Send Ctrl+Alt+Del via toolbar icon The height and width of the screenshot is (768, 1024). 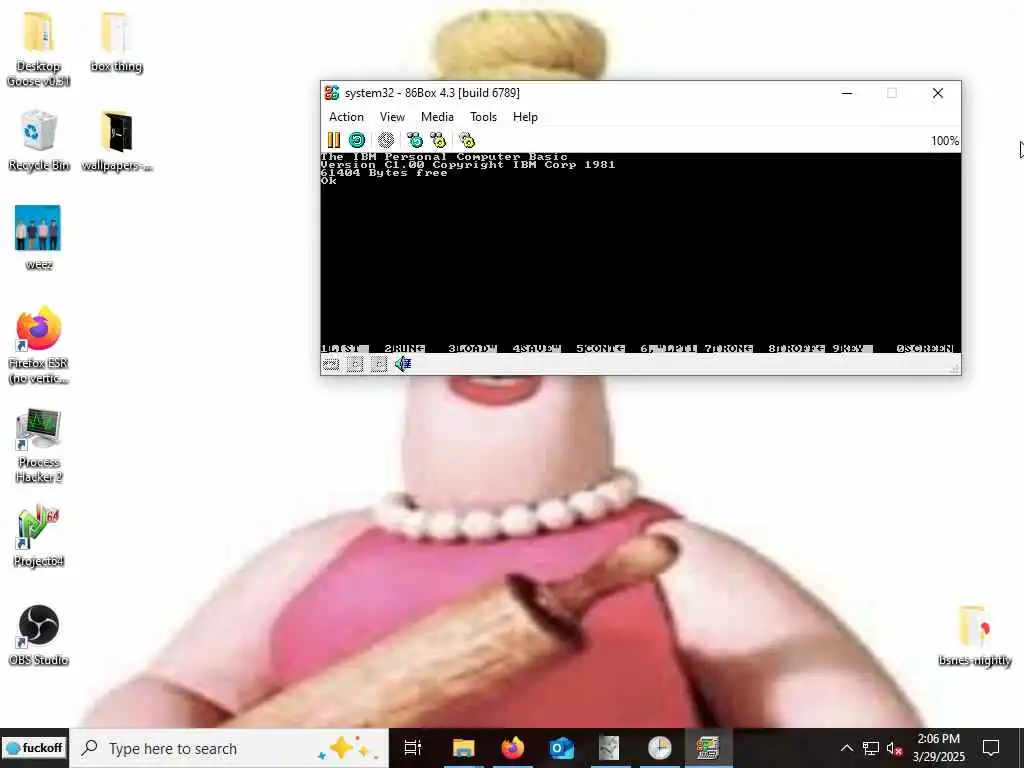point(415,140)
